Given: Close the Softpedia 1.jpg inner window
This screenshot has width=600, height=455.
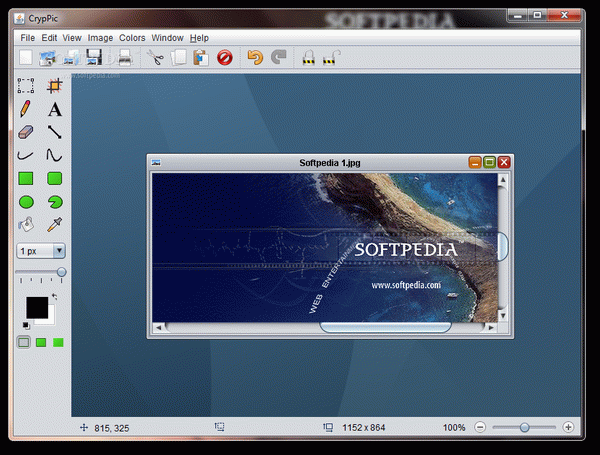Looking at the screenshot, I should point(504,162).
